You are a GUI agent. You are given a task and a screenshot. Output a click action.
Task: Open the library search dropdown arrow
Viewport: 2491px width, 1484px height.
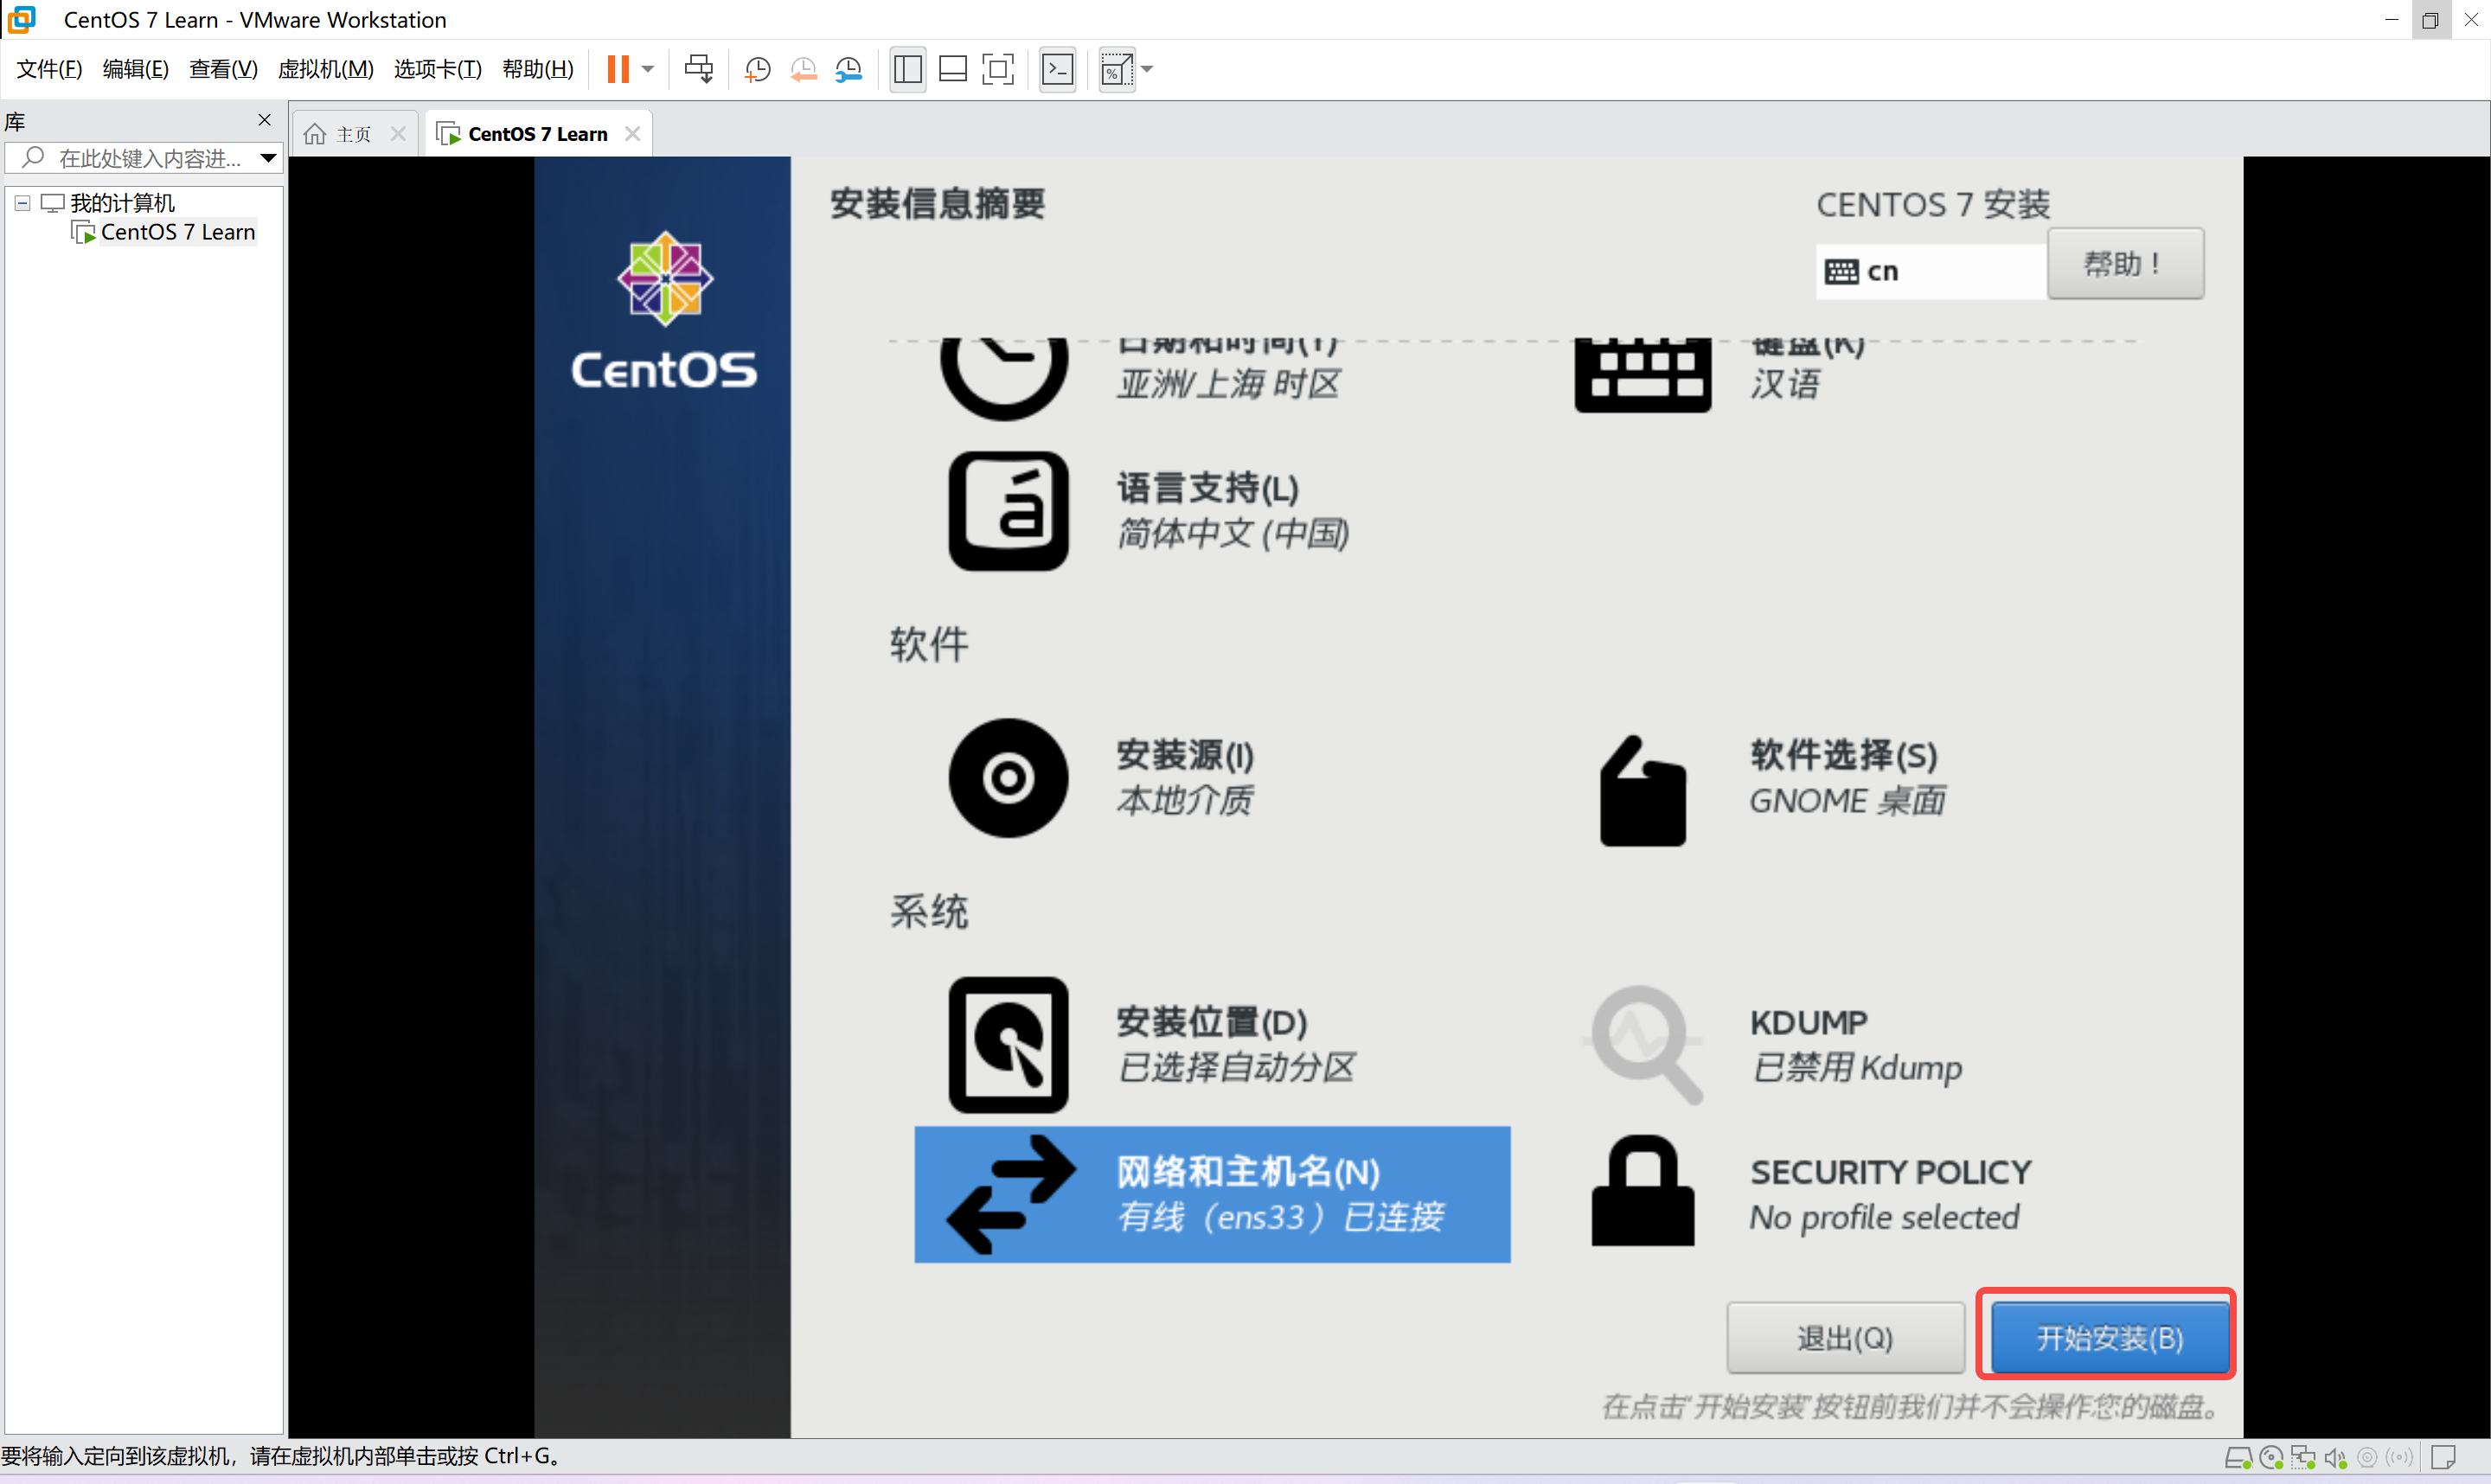pos(268,158)
